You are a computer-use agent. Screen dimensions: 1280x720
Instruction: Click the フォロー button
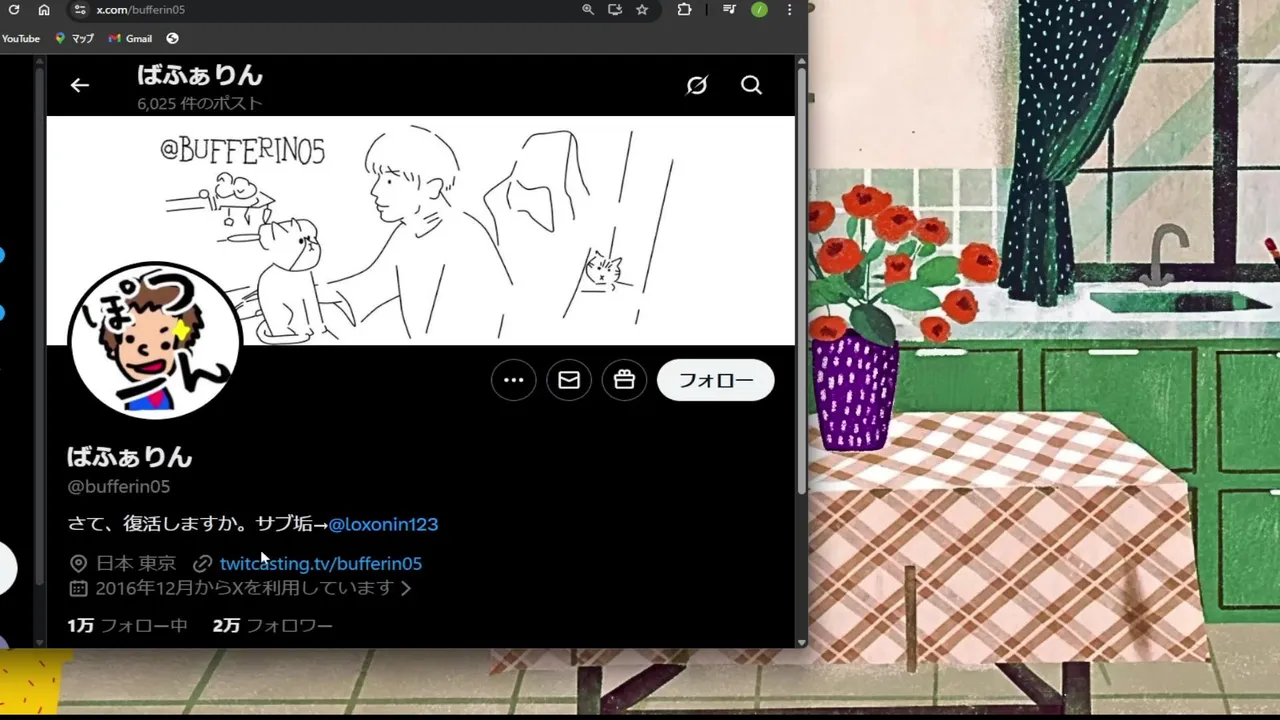716,380
